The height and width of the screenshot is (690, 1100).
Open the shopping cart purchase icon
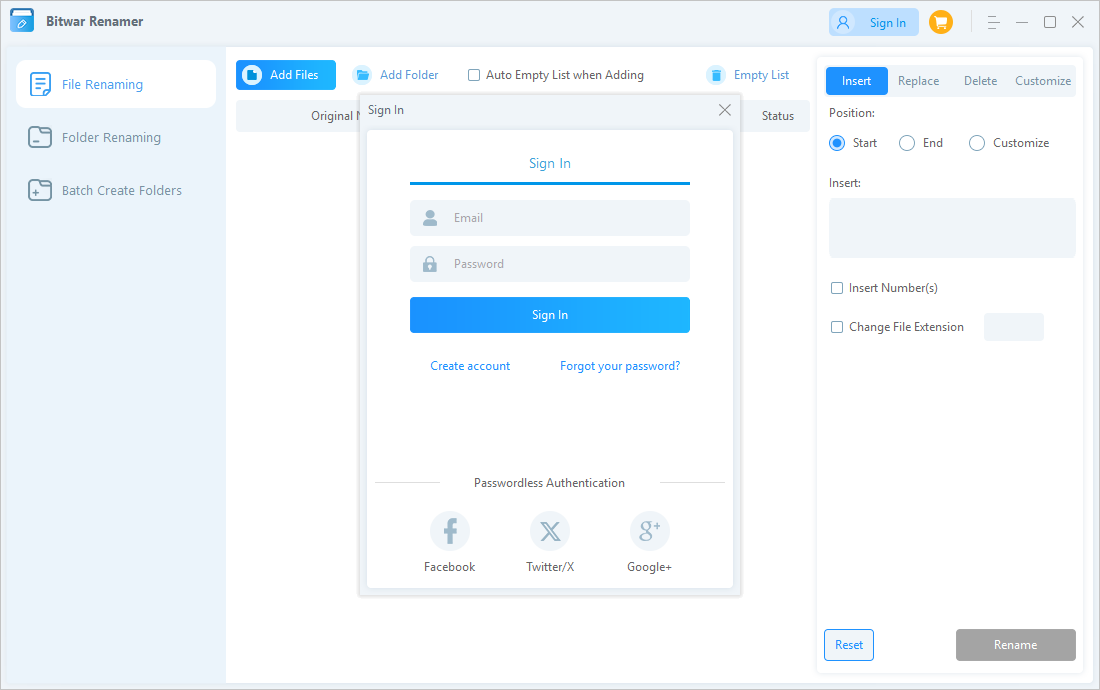tap(941, 22)
